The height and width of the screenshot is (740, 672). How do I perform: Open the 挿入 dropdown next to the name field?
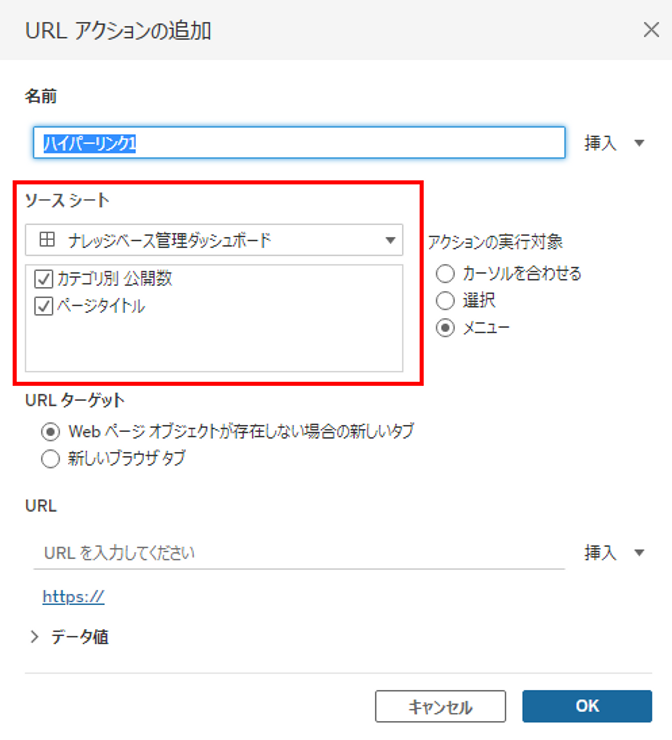coord(614,143)
